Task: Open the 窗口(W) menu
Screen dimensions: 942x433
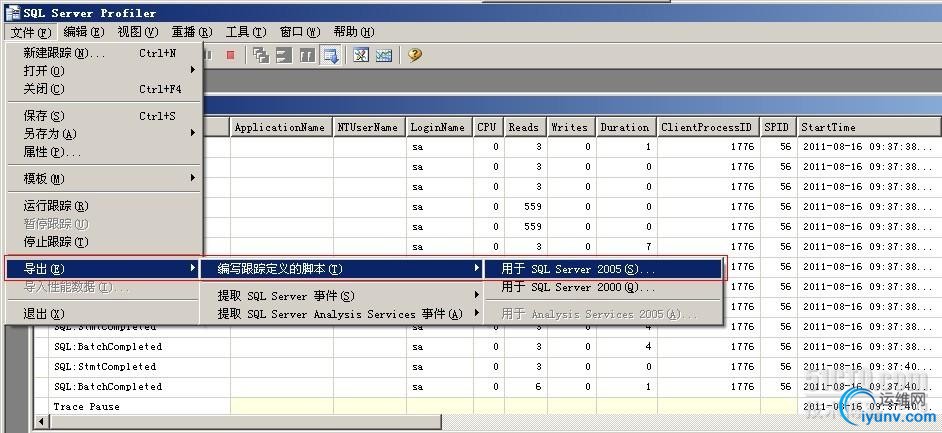Action: pyautogui.click(x=300, y=32)
